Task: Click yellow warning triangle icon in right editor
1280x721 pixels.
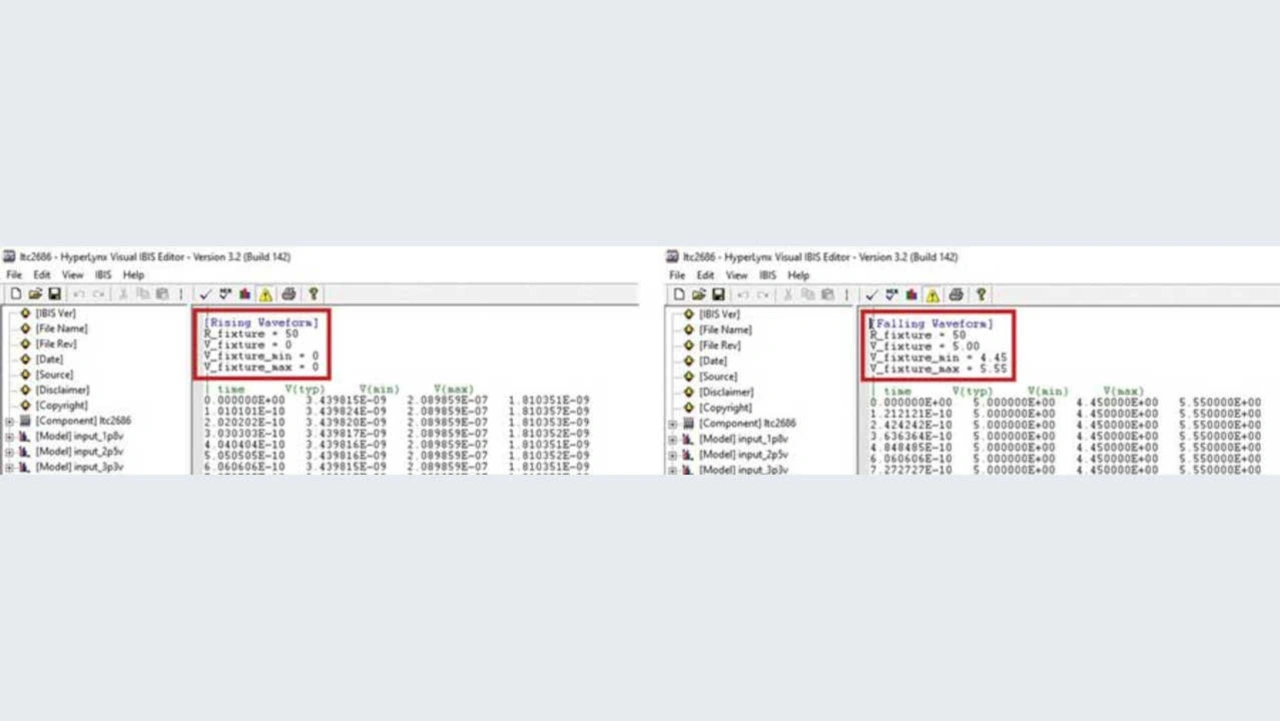Action: coord(932,295)
